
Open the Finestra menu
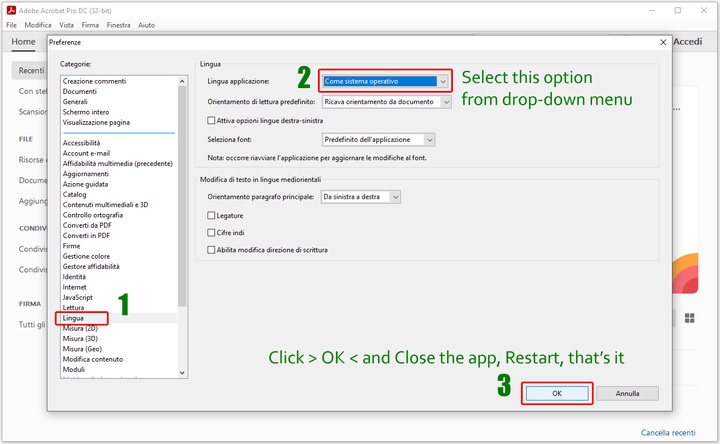pyautogui.click(x=118, y=25)
